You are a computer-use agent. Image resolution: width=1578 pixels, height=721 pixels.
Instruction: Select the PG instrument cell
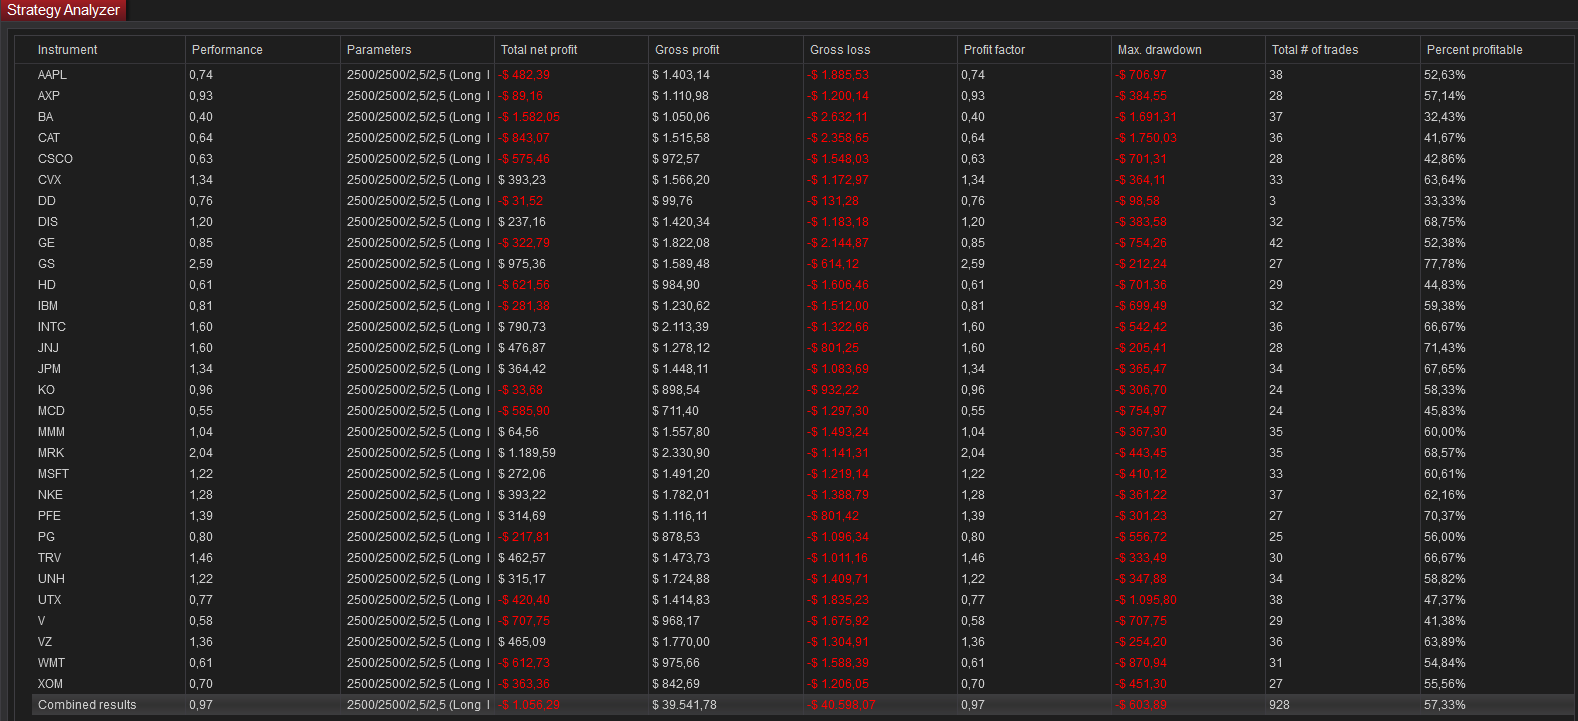(x=46, y=537)
